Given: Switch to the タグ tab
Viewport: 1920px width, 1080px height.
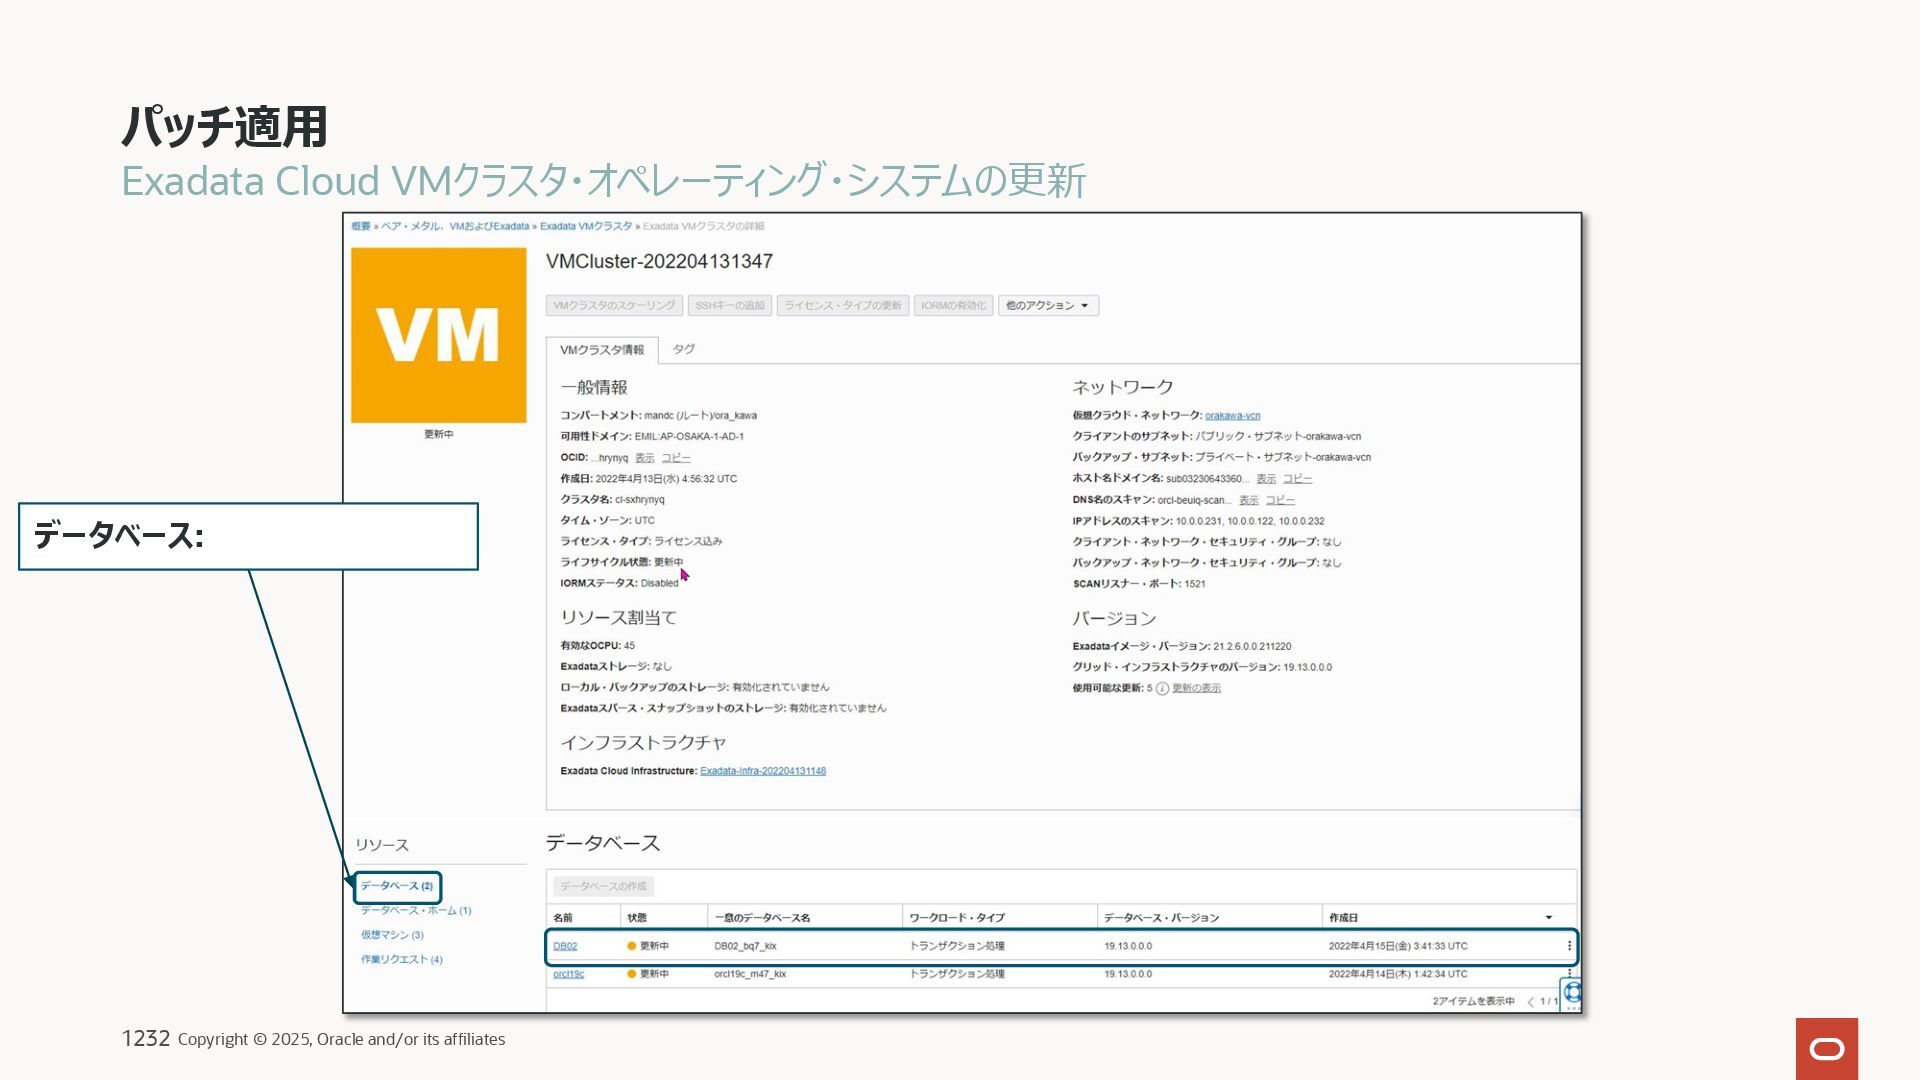Looking at the screenshot, I should pyautogui.click(x=683, y=349).
